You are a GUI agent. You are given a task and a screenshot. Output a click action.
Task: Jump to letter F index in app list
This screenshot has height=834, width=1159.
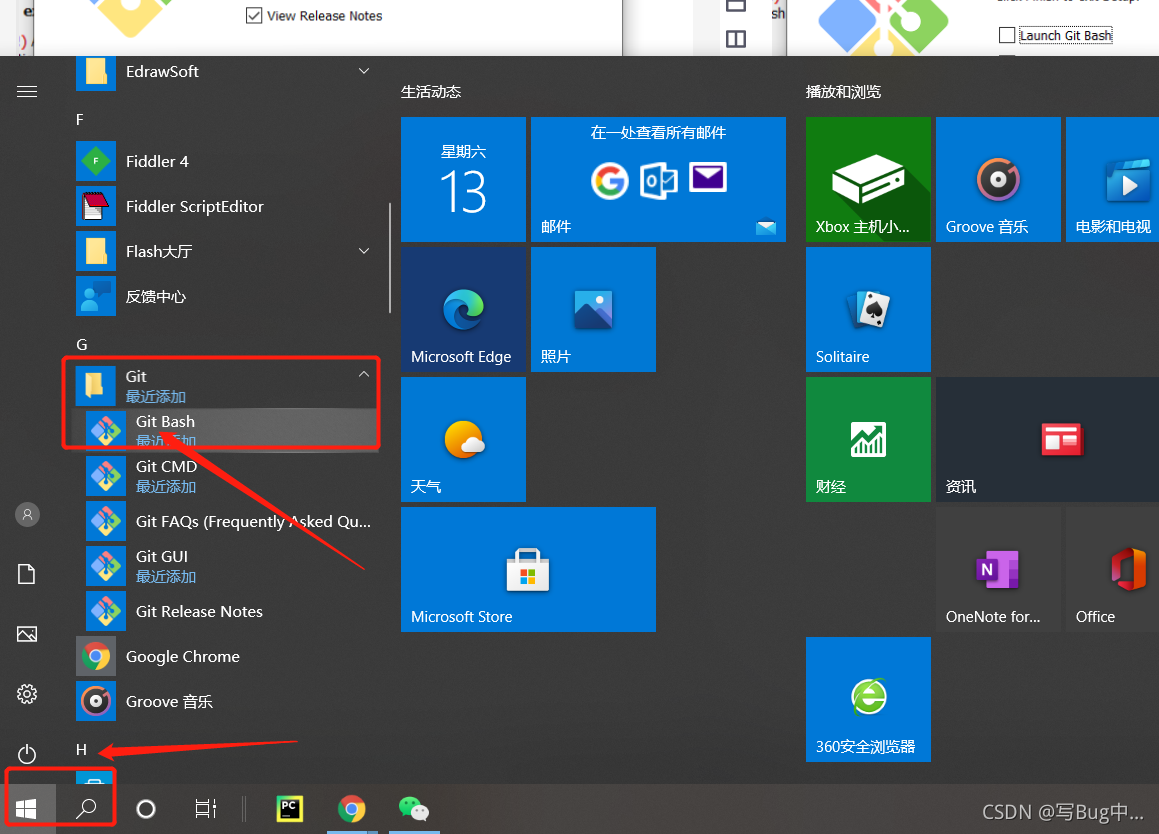coord(80,119)
